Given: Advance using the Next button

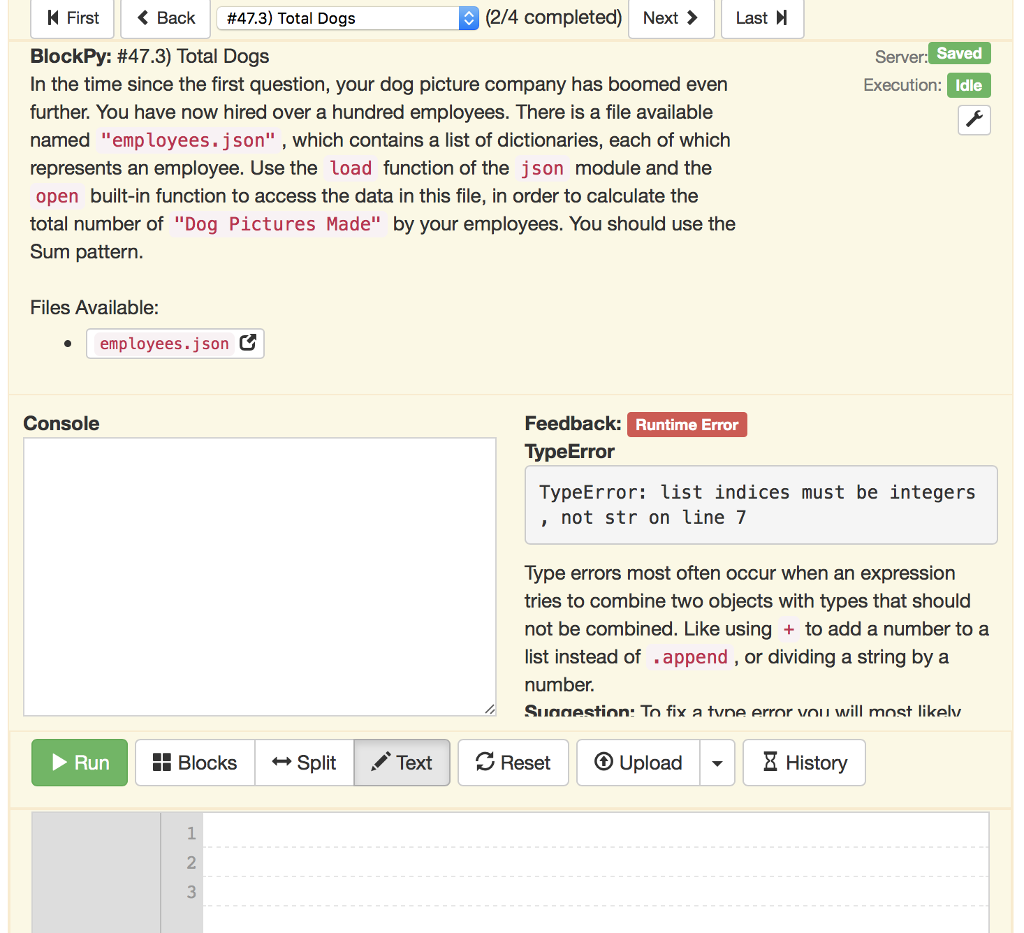Looking at the screenshot, I should click(x=671, y=18).
